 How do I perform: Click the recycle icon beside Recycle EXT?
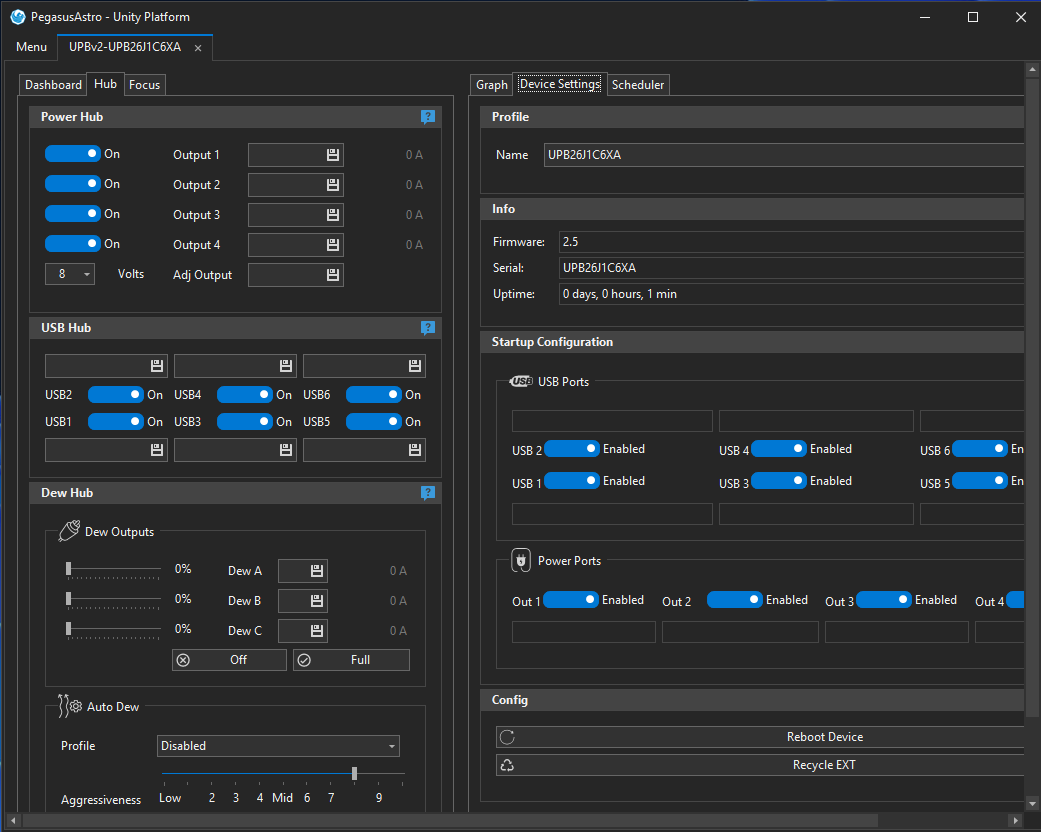coord(506,764)
